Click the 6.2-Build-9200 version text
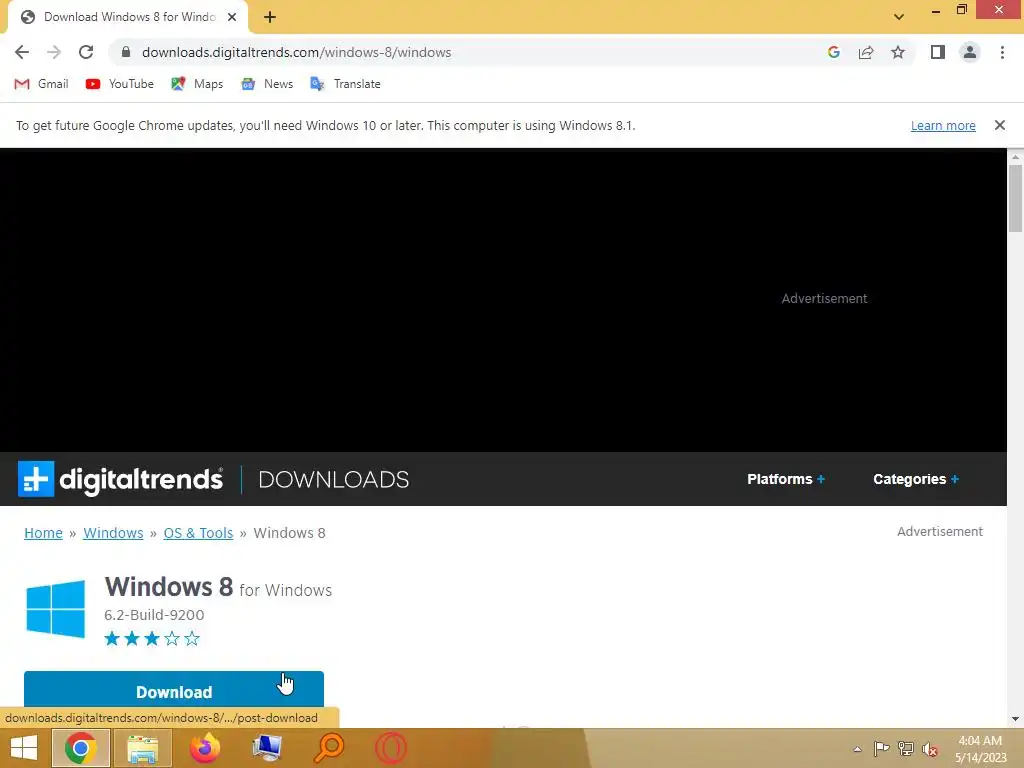Image resolution: width=1024 pixels, height=768 pixels. pos(154,615)
